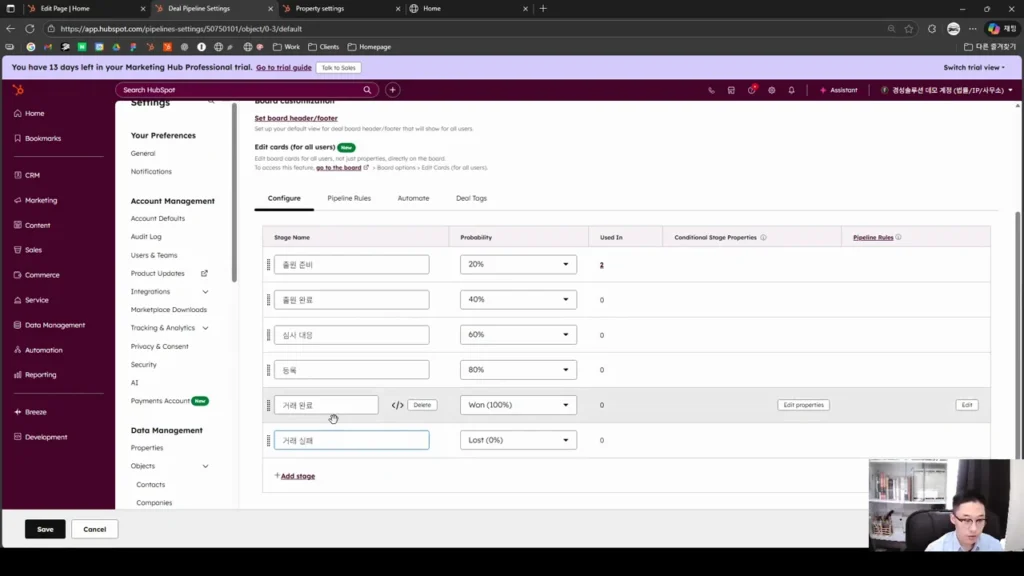Click Edit properties button in Won row

tap(803, 405)
